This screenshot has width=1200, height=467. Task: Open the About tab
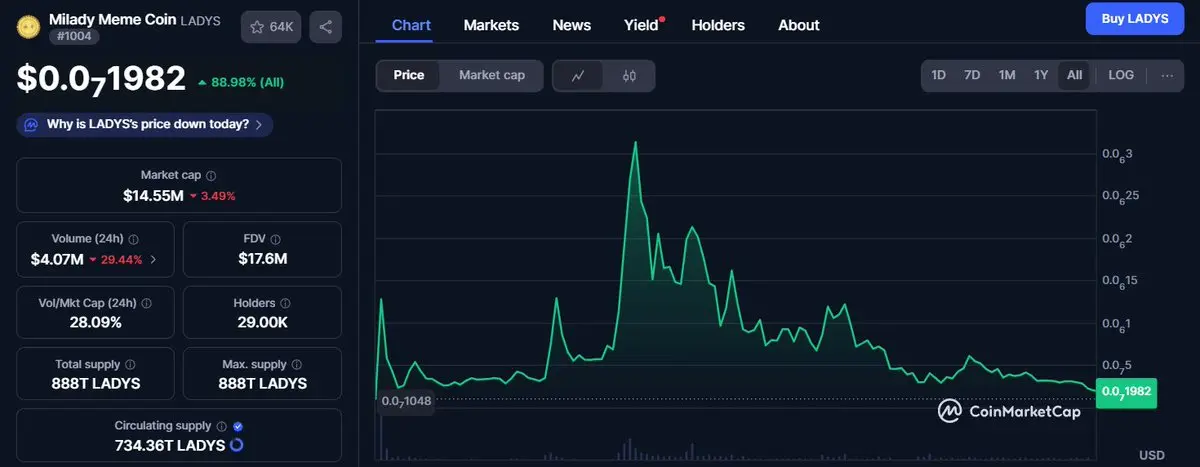tap(799, 25)
